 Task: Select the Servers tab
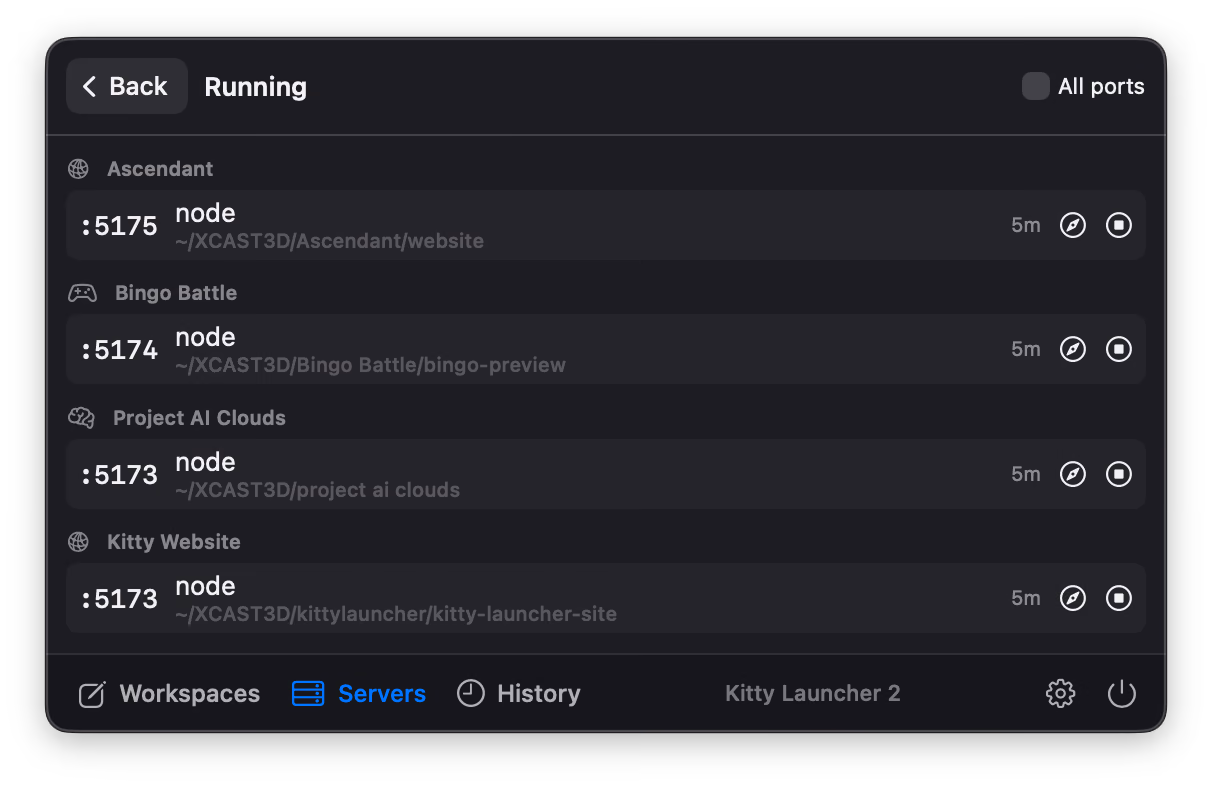coord(358,693)
